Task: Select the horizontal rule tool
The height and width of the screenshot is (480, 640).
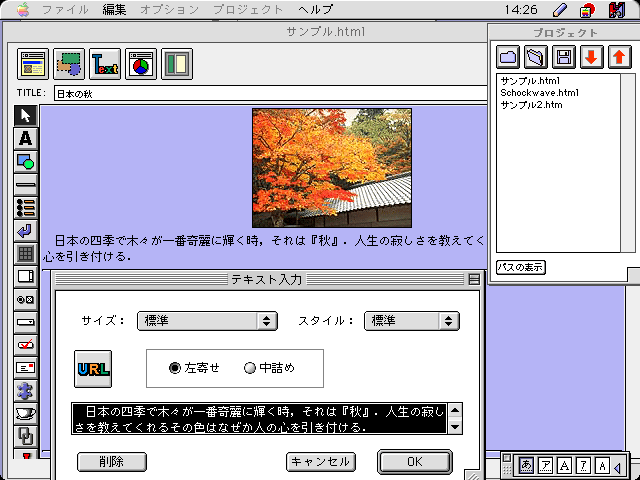Action: click(x=26, y=184)
